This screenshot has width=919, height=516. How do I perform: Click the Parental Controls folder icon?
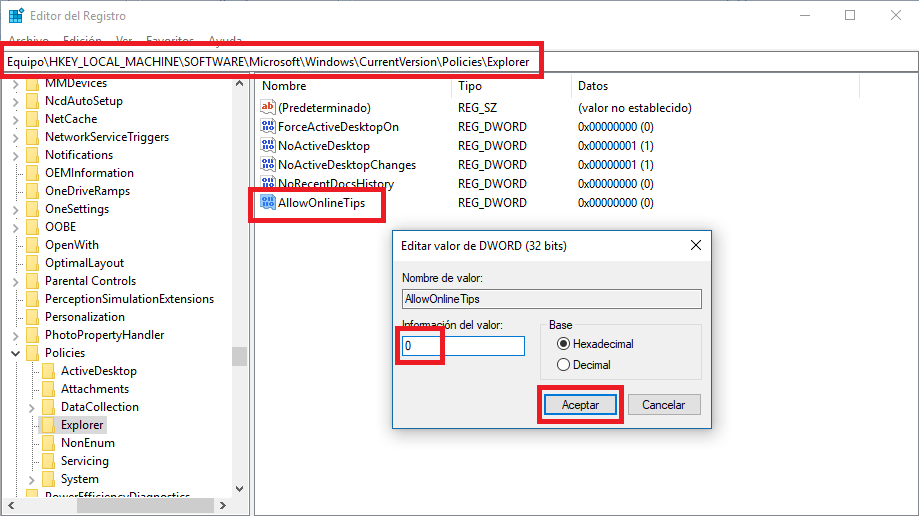click(x=33, y=281)
